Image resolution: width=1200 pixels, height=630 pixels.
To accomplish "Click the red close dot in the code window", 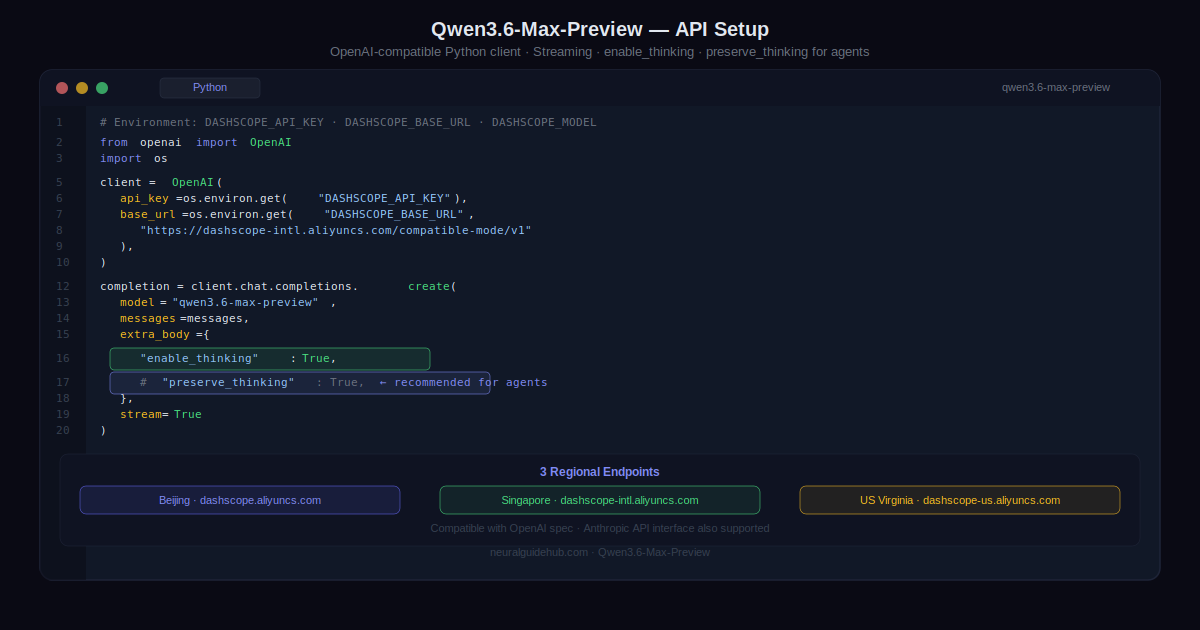I will [x=62, y=88].
